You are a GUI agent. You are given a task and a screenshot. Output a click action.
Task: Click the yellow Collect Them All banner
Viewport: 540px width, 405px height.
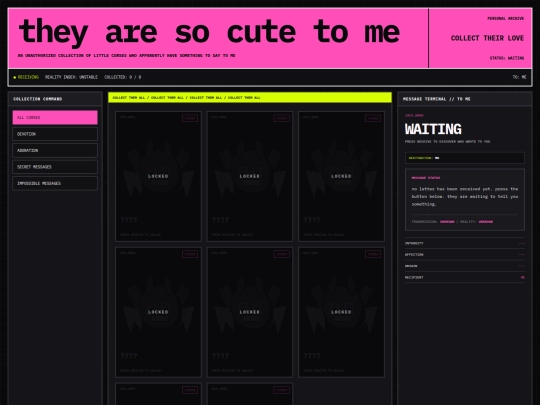pyautogui.click(x=250, y=97)
